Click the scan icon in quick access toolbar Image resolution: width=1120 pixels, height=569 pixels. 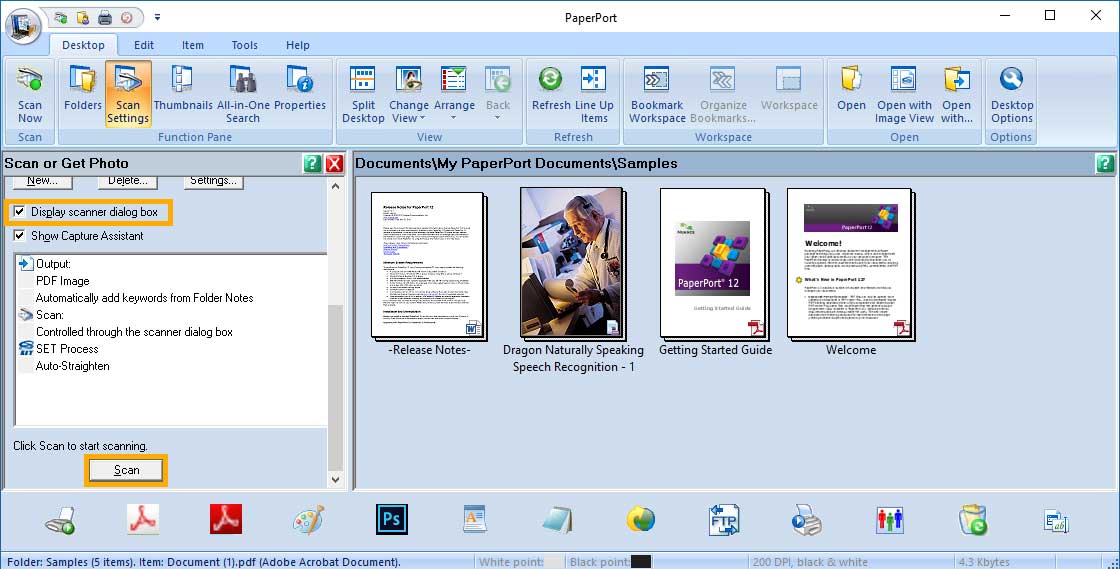61,18
